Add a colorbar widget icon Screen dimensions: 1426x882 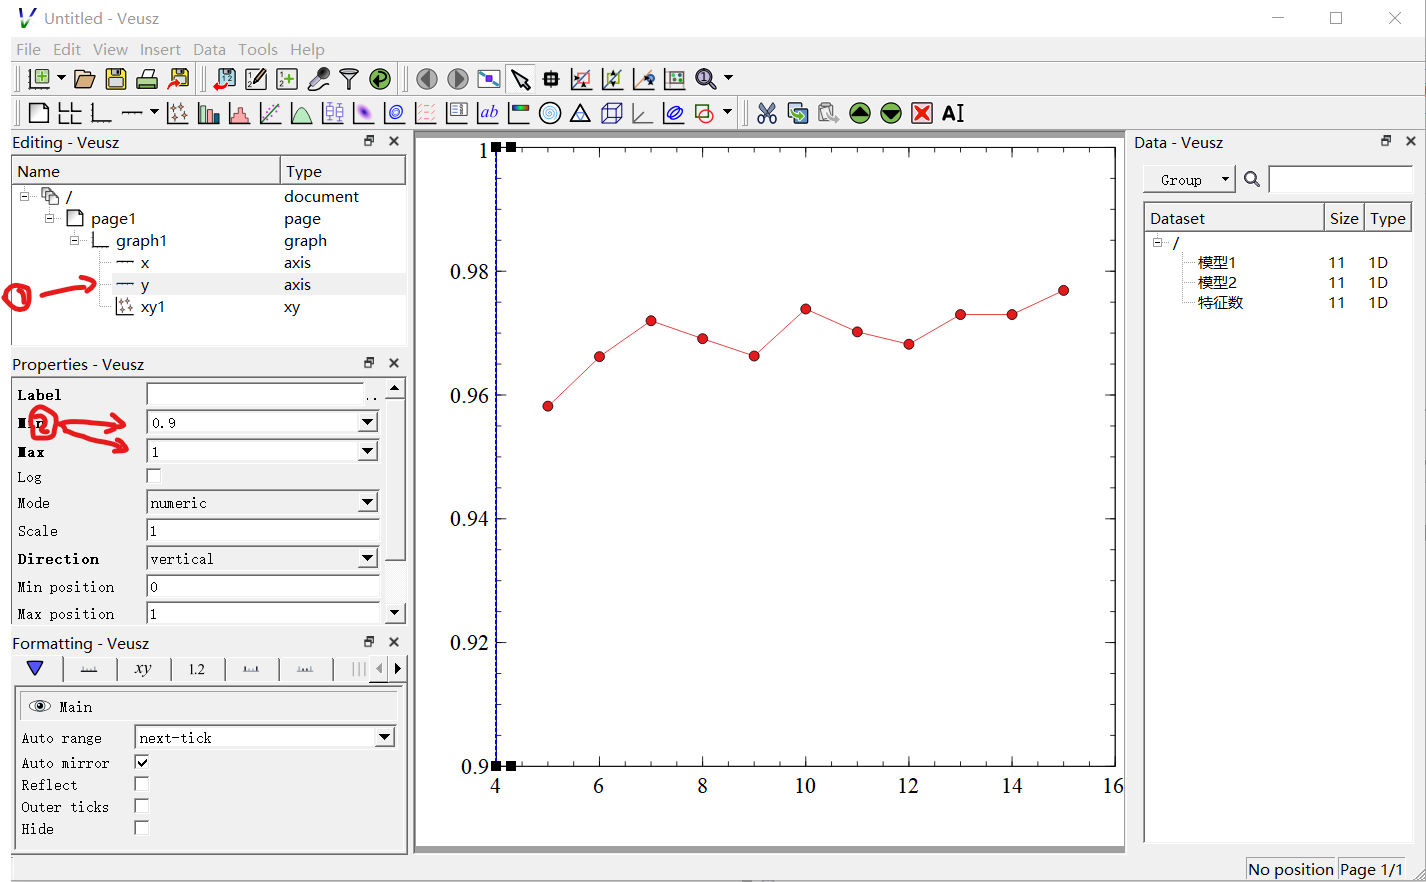pyautogui.click(x=519, y=113)
